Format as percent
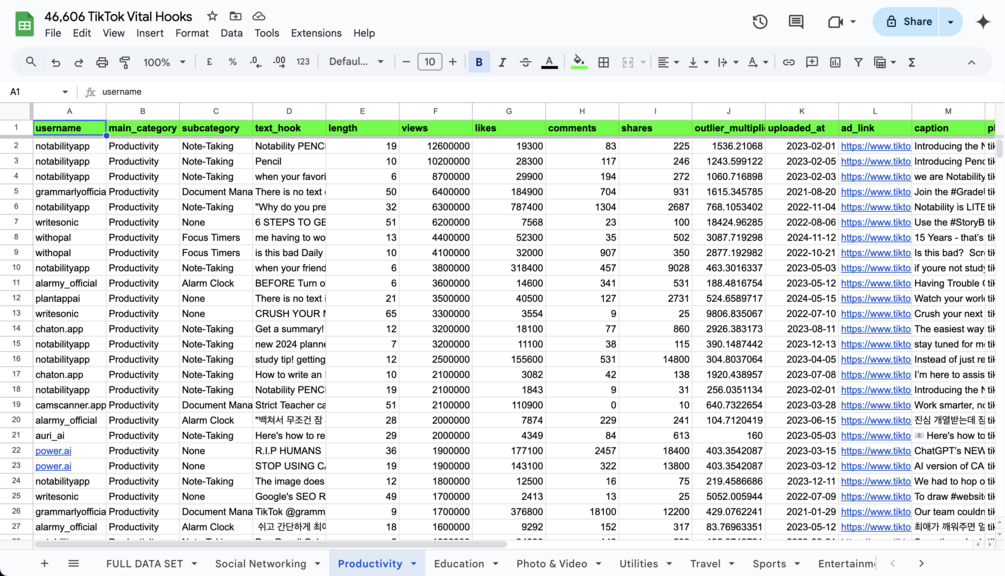 click(232, 62)
